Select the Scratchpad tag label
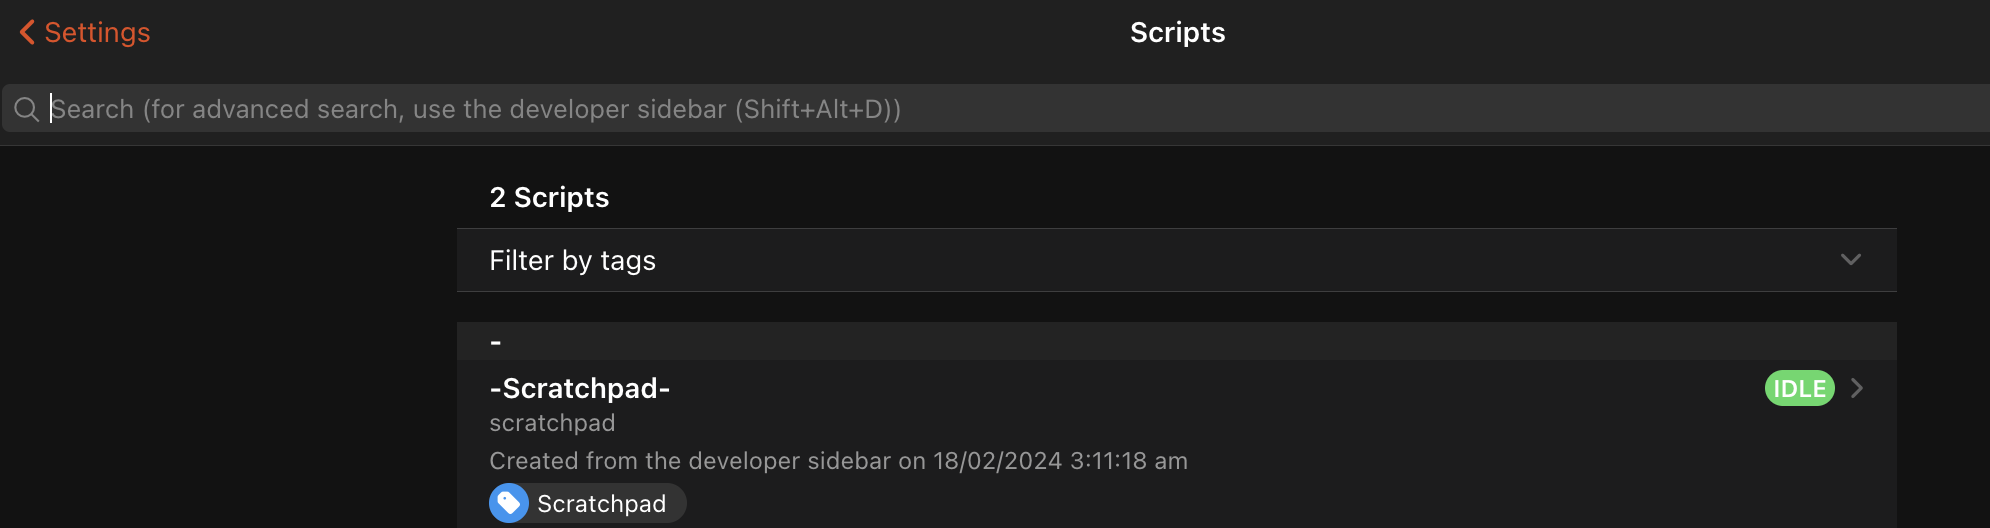Image resolution: width=1990 pixels, height=528 pixels. pyautogui.click(x=601, y=503)
